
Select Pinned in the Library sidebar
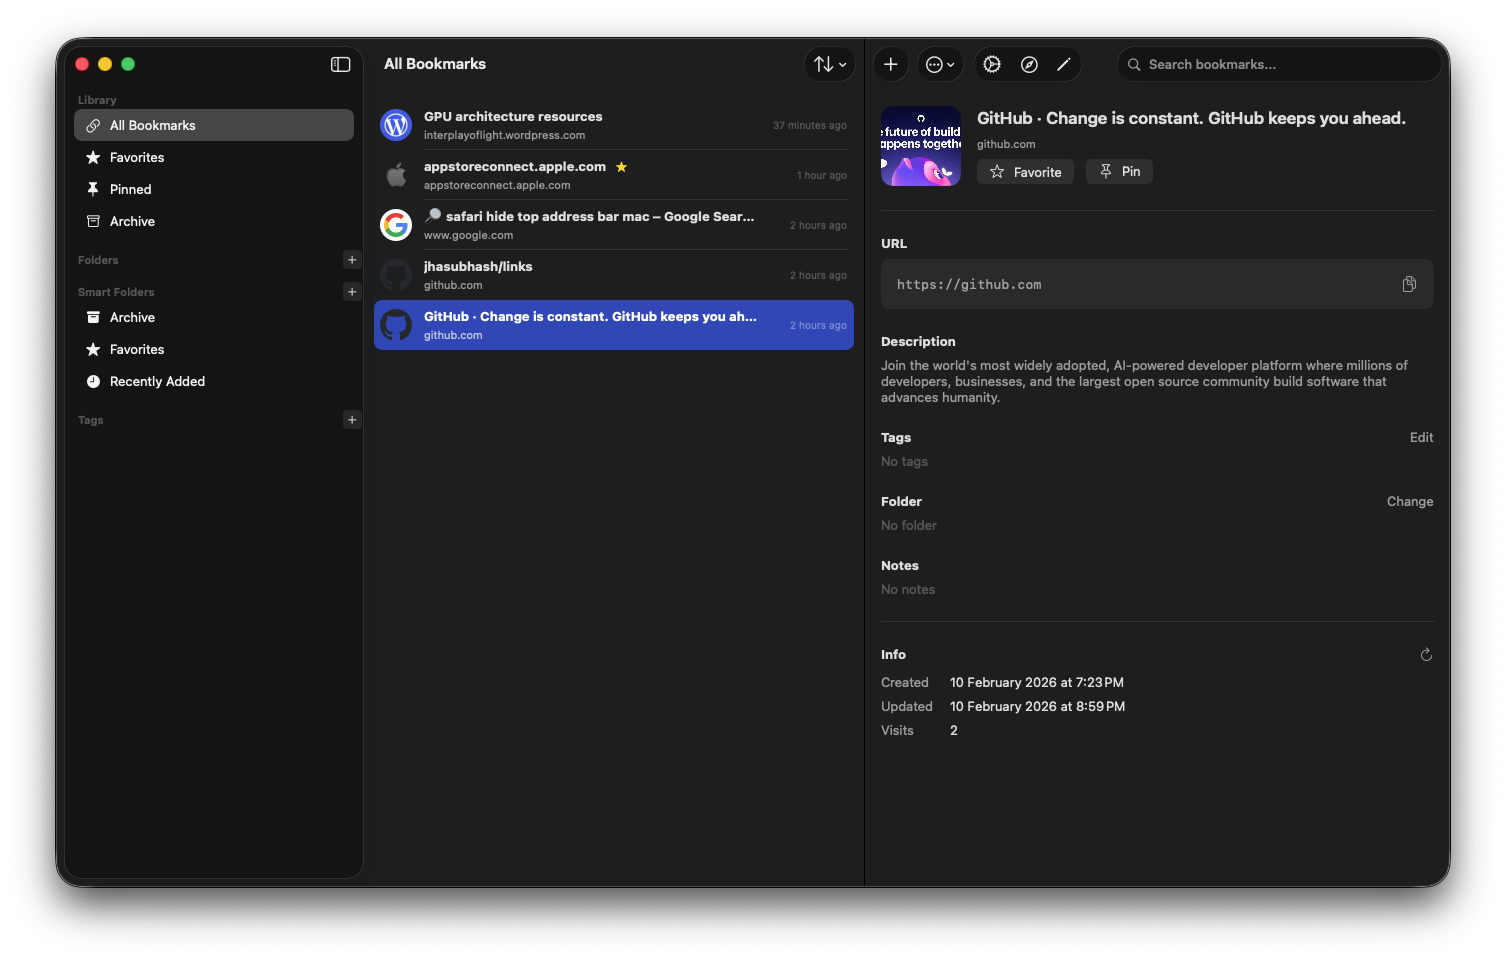(x=131, y=189)
